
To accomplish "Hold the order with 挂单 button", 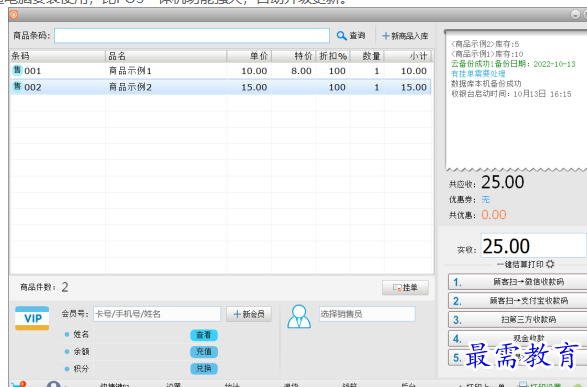I will pos(405,287).
